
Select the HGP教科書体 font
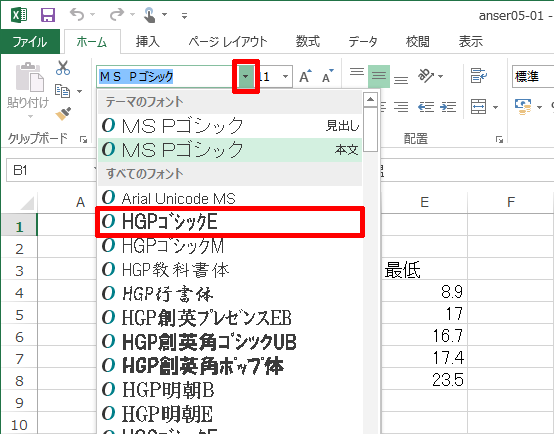230,270
